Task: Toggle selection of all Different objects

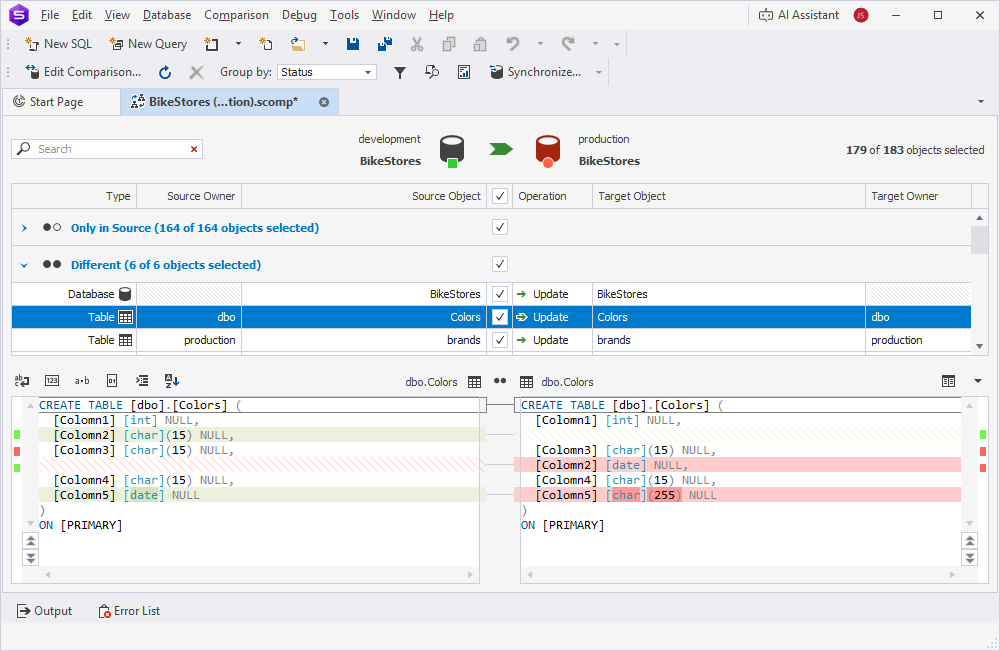Action: click(x=499, y=264)
